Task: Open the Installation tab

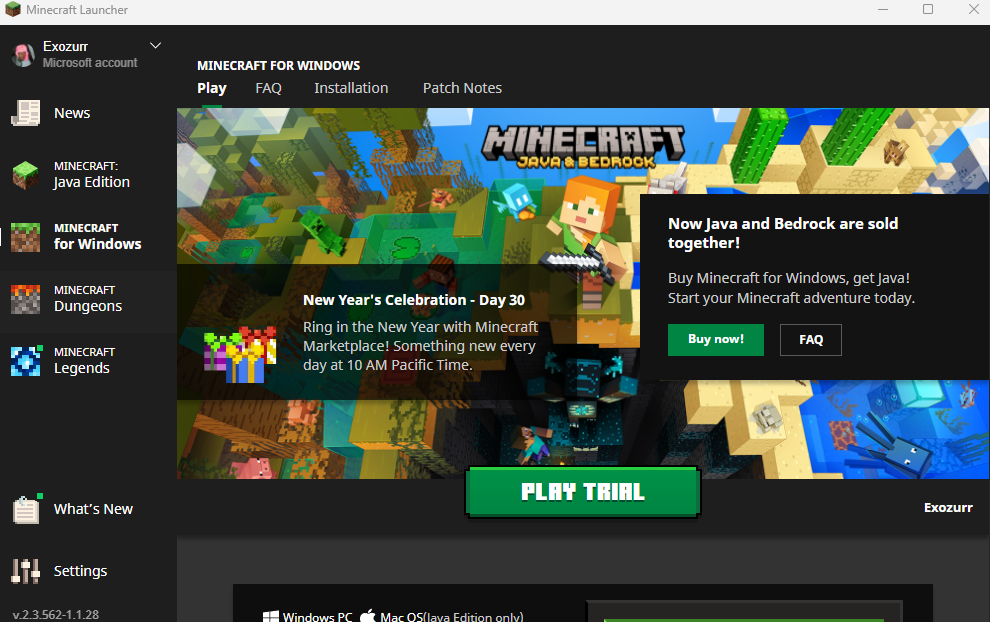Action: (351, 88)
